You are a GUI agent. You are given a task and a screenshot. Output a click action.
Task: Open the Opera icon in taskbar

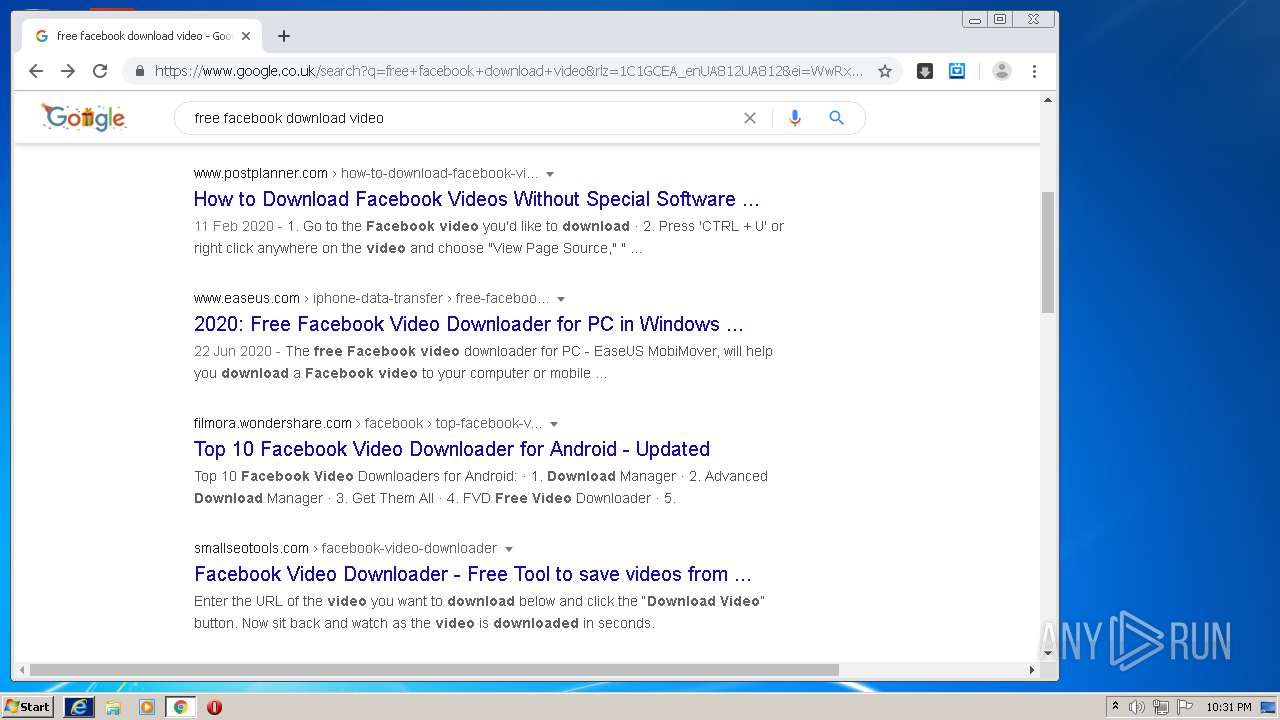click(x=214, y=707)
